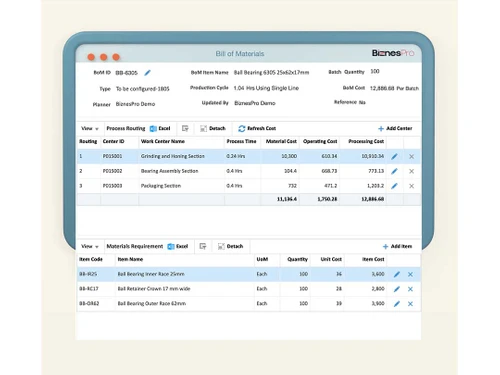Edit the Packaging Section row

pos(394,186)
